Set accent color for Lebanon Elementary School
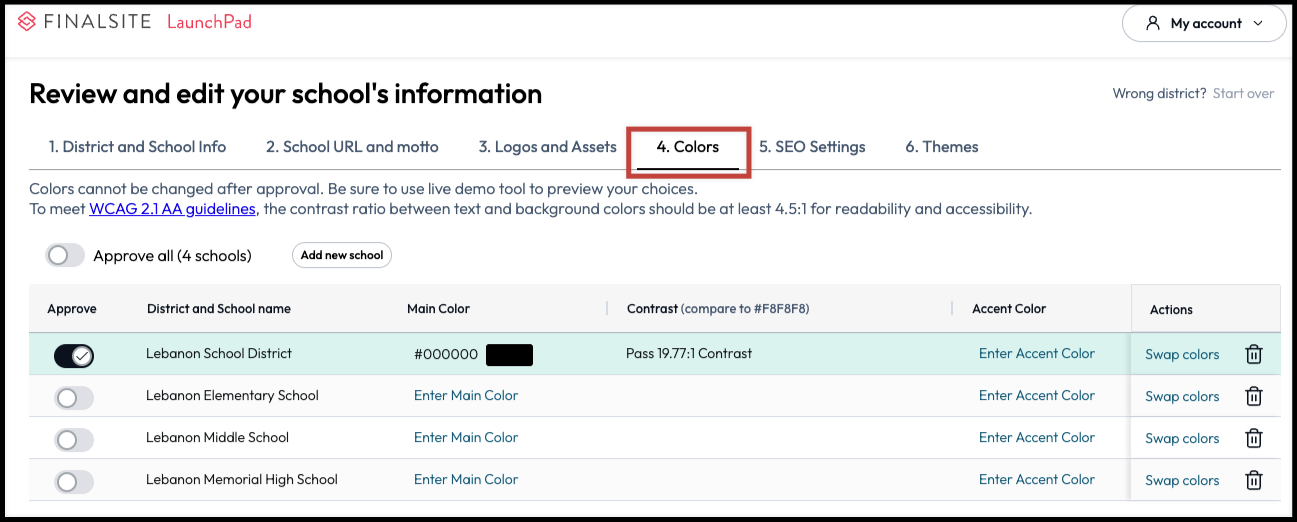Viewport: 1297px width, 522px height. (x=1037, y=395)
